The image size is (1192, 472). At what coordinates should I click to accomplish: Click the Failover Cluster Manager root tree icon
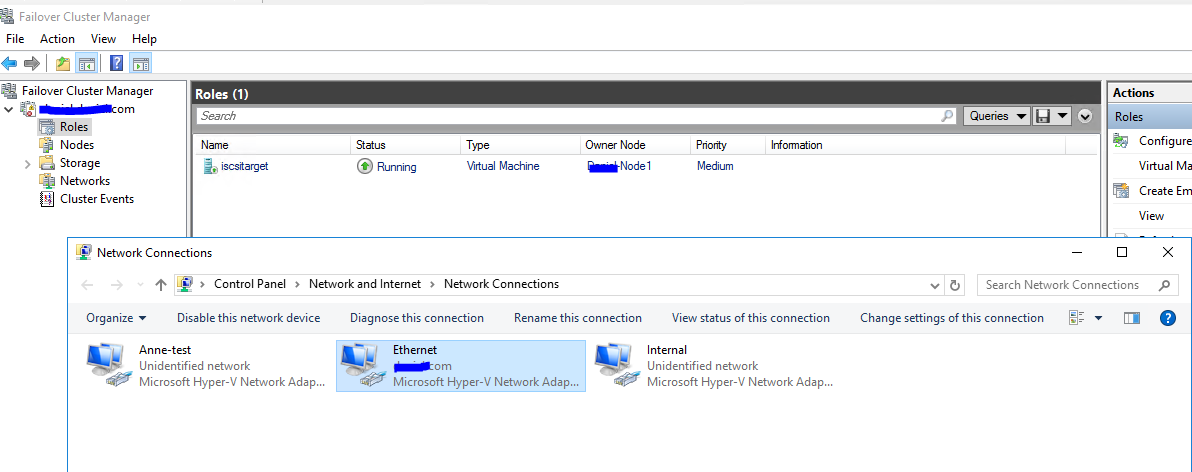9,91
